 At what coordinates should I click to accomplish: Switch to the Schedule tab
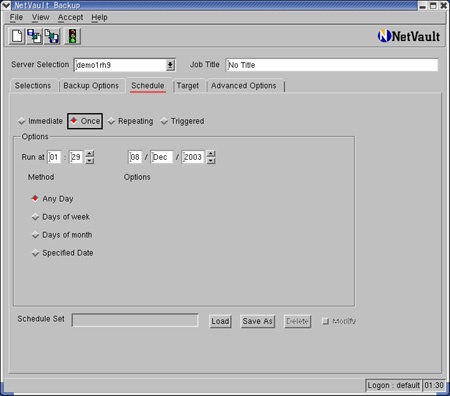coord(148,86)
